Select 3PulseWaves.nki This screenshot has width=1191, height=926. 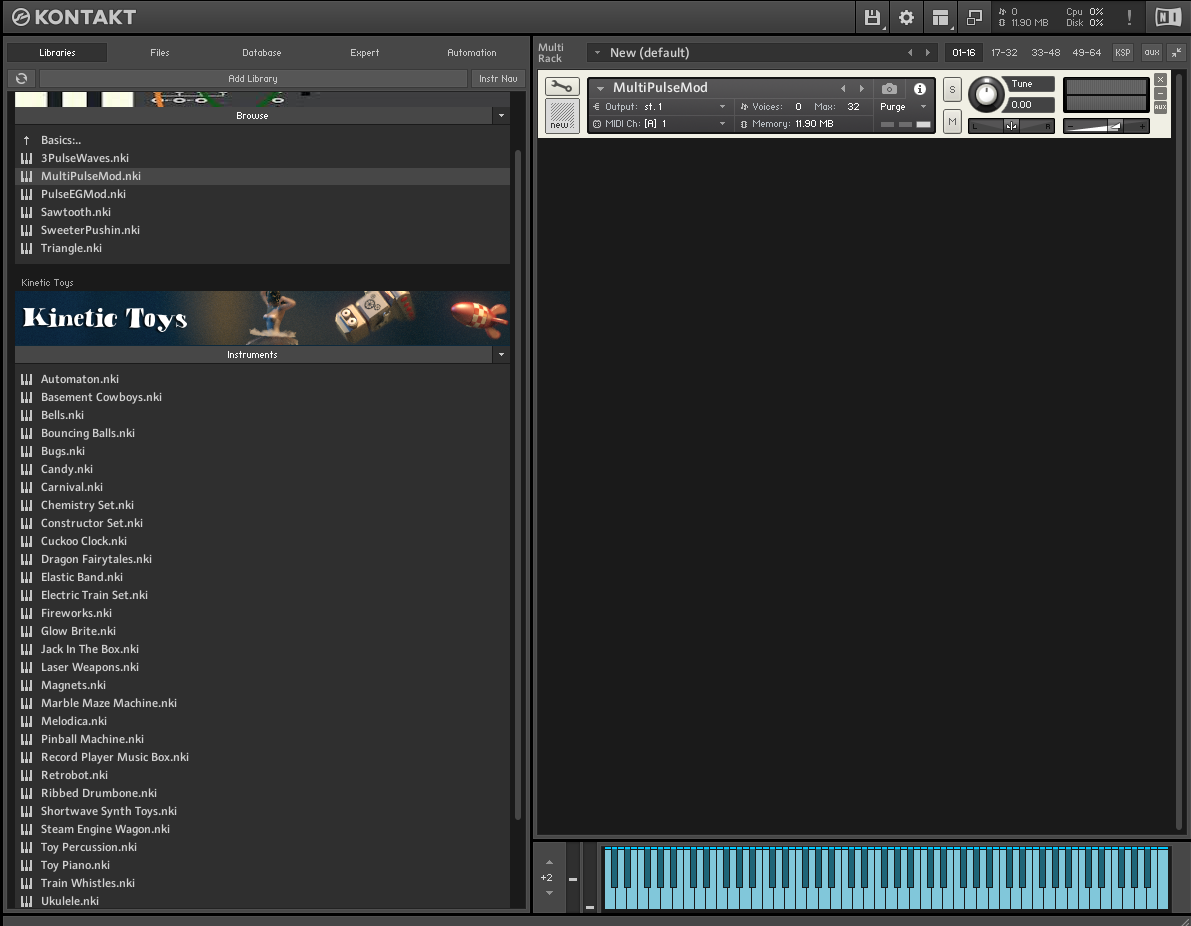[262, 158]
